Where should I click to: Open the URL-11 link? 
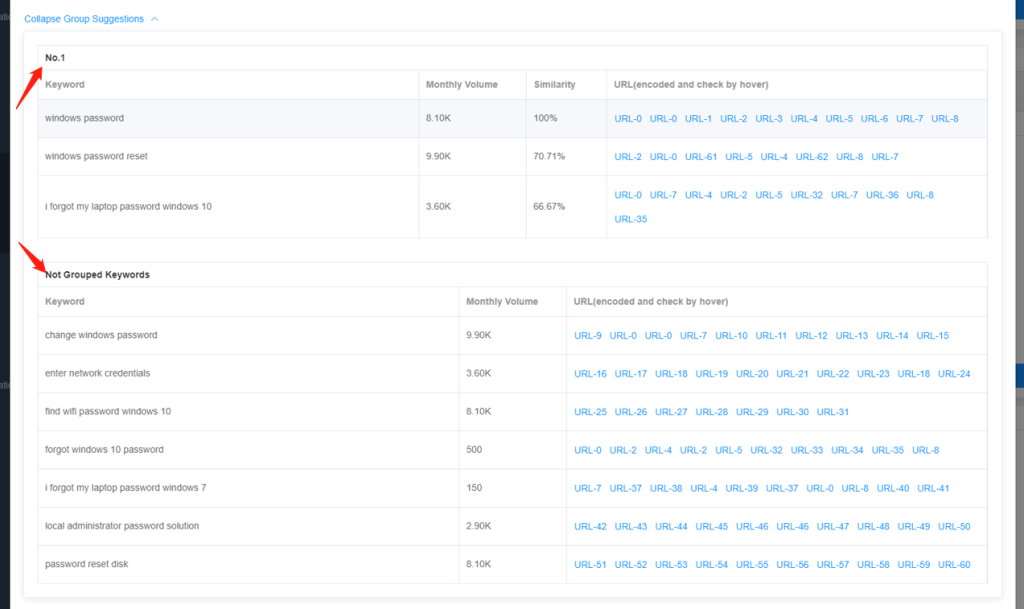point(771,336)
